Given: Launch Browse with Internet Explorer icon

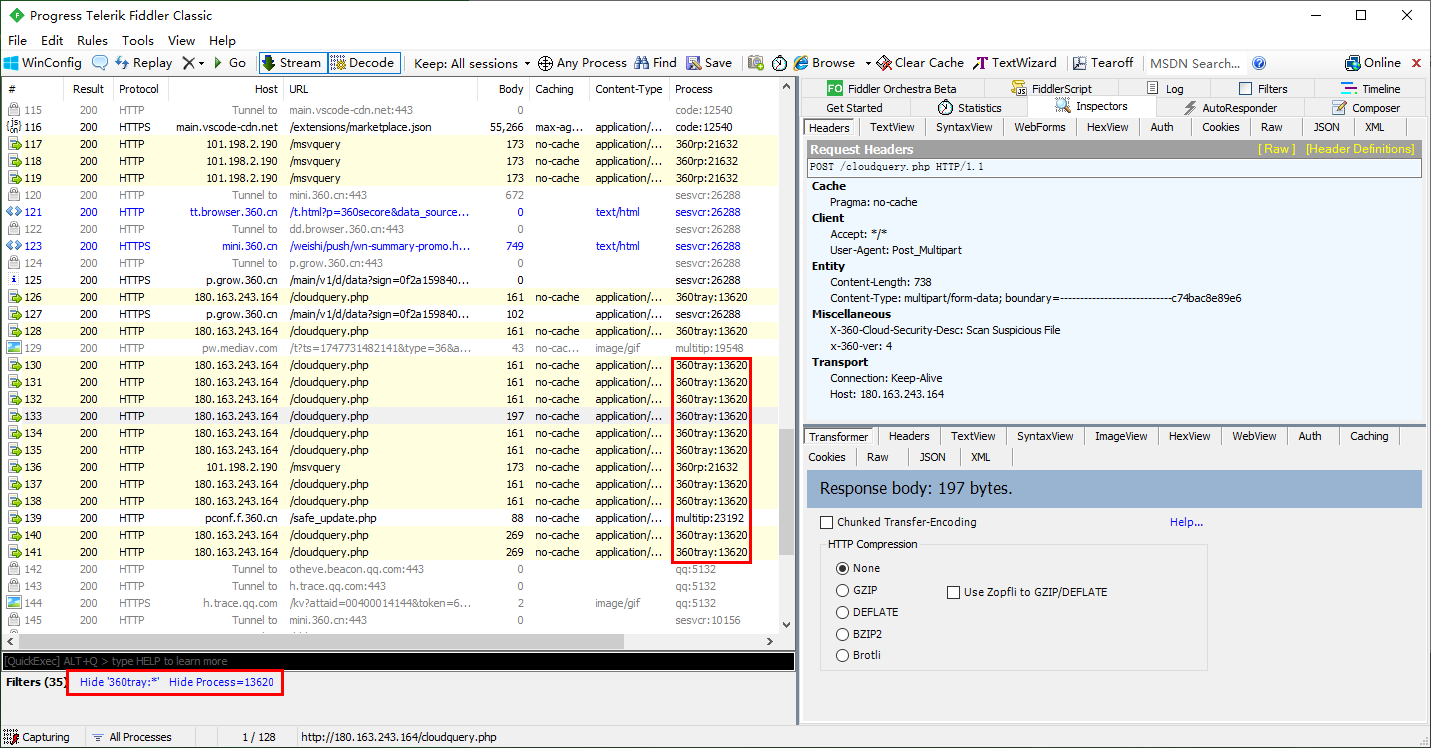Looking at the screenshot, I should (824, 63).
